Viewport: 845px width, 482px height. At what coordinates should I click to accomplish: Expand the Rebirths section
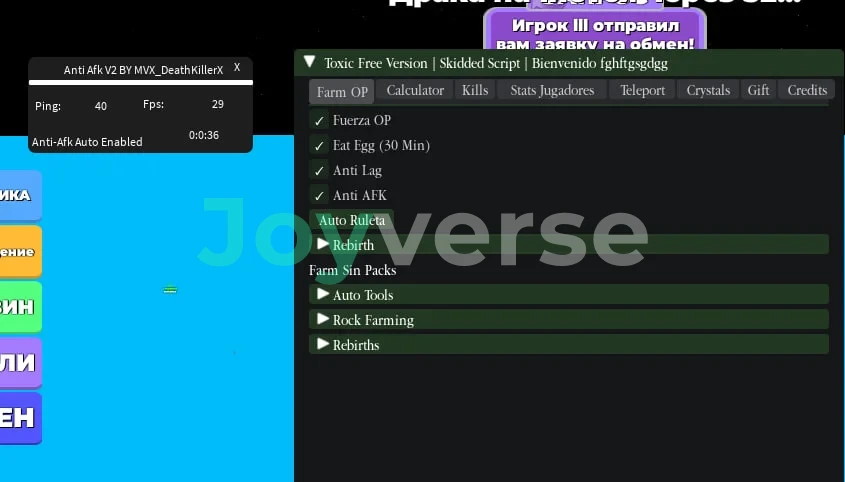(323, 344)
